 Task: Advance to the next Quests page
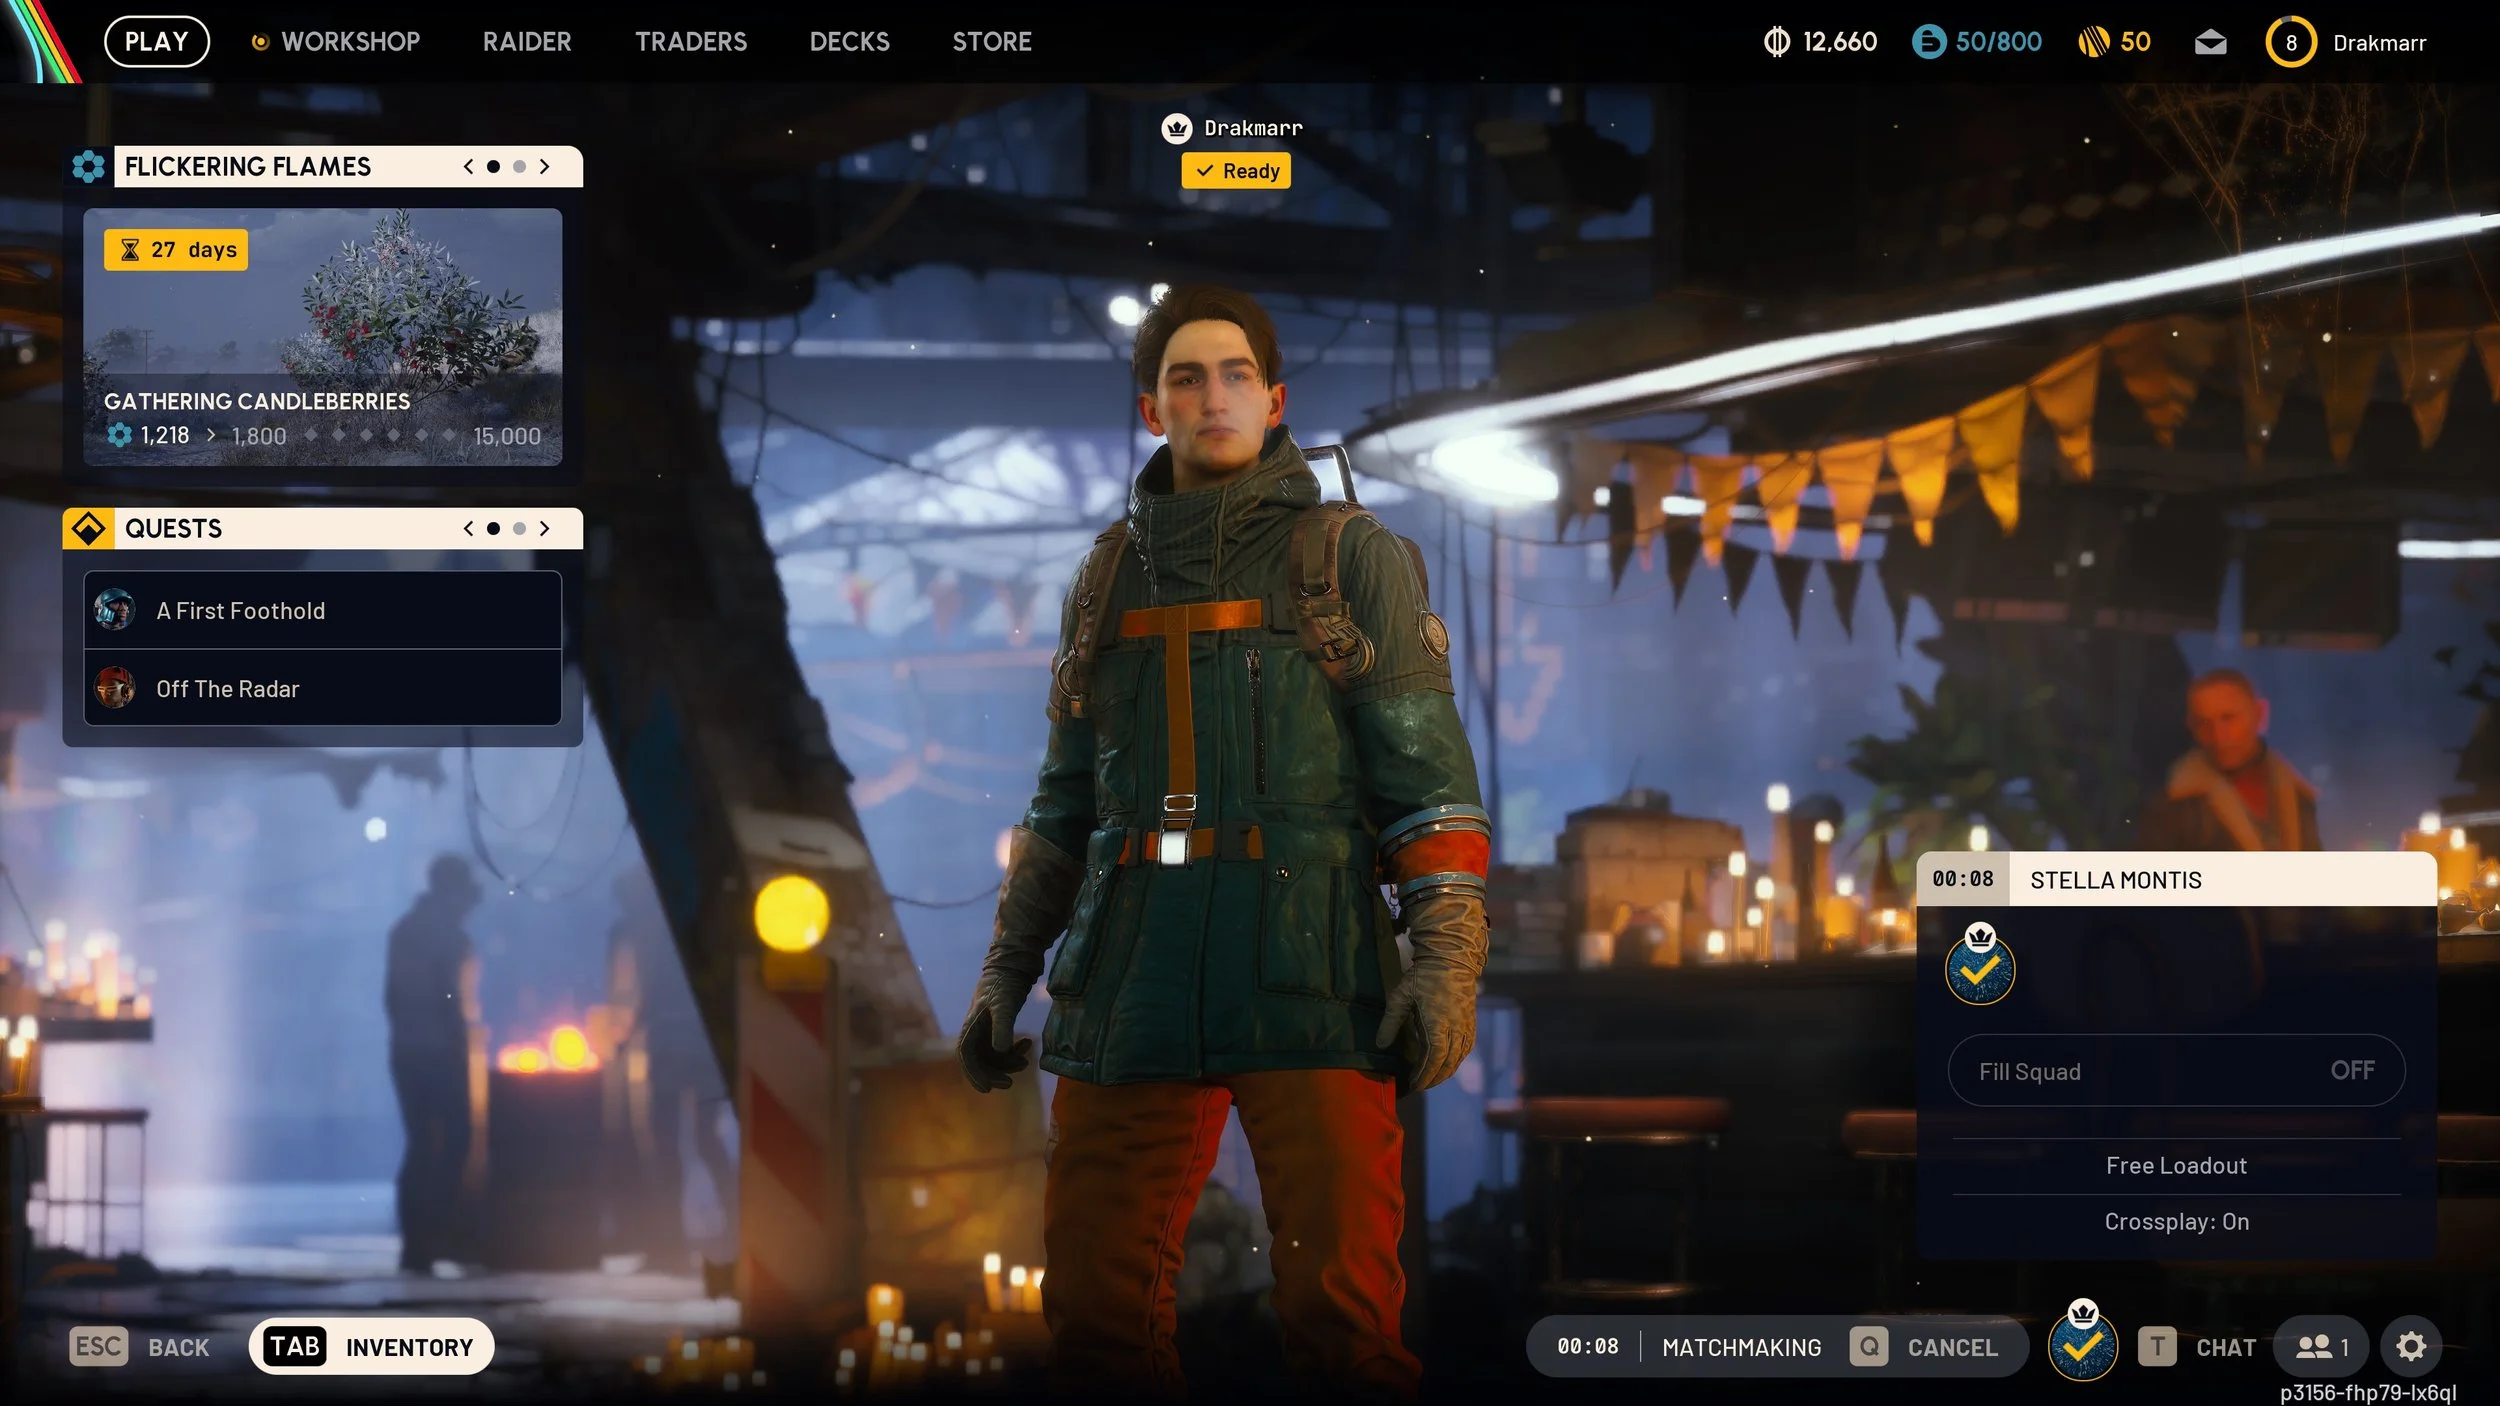(545, 528)
